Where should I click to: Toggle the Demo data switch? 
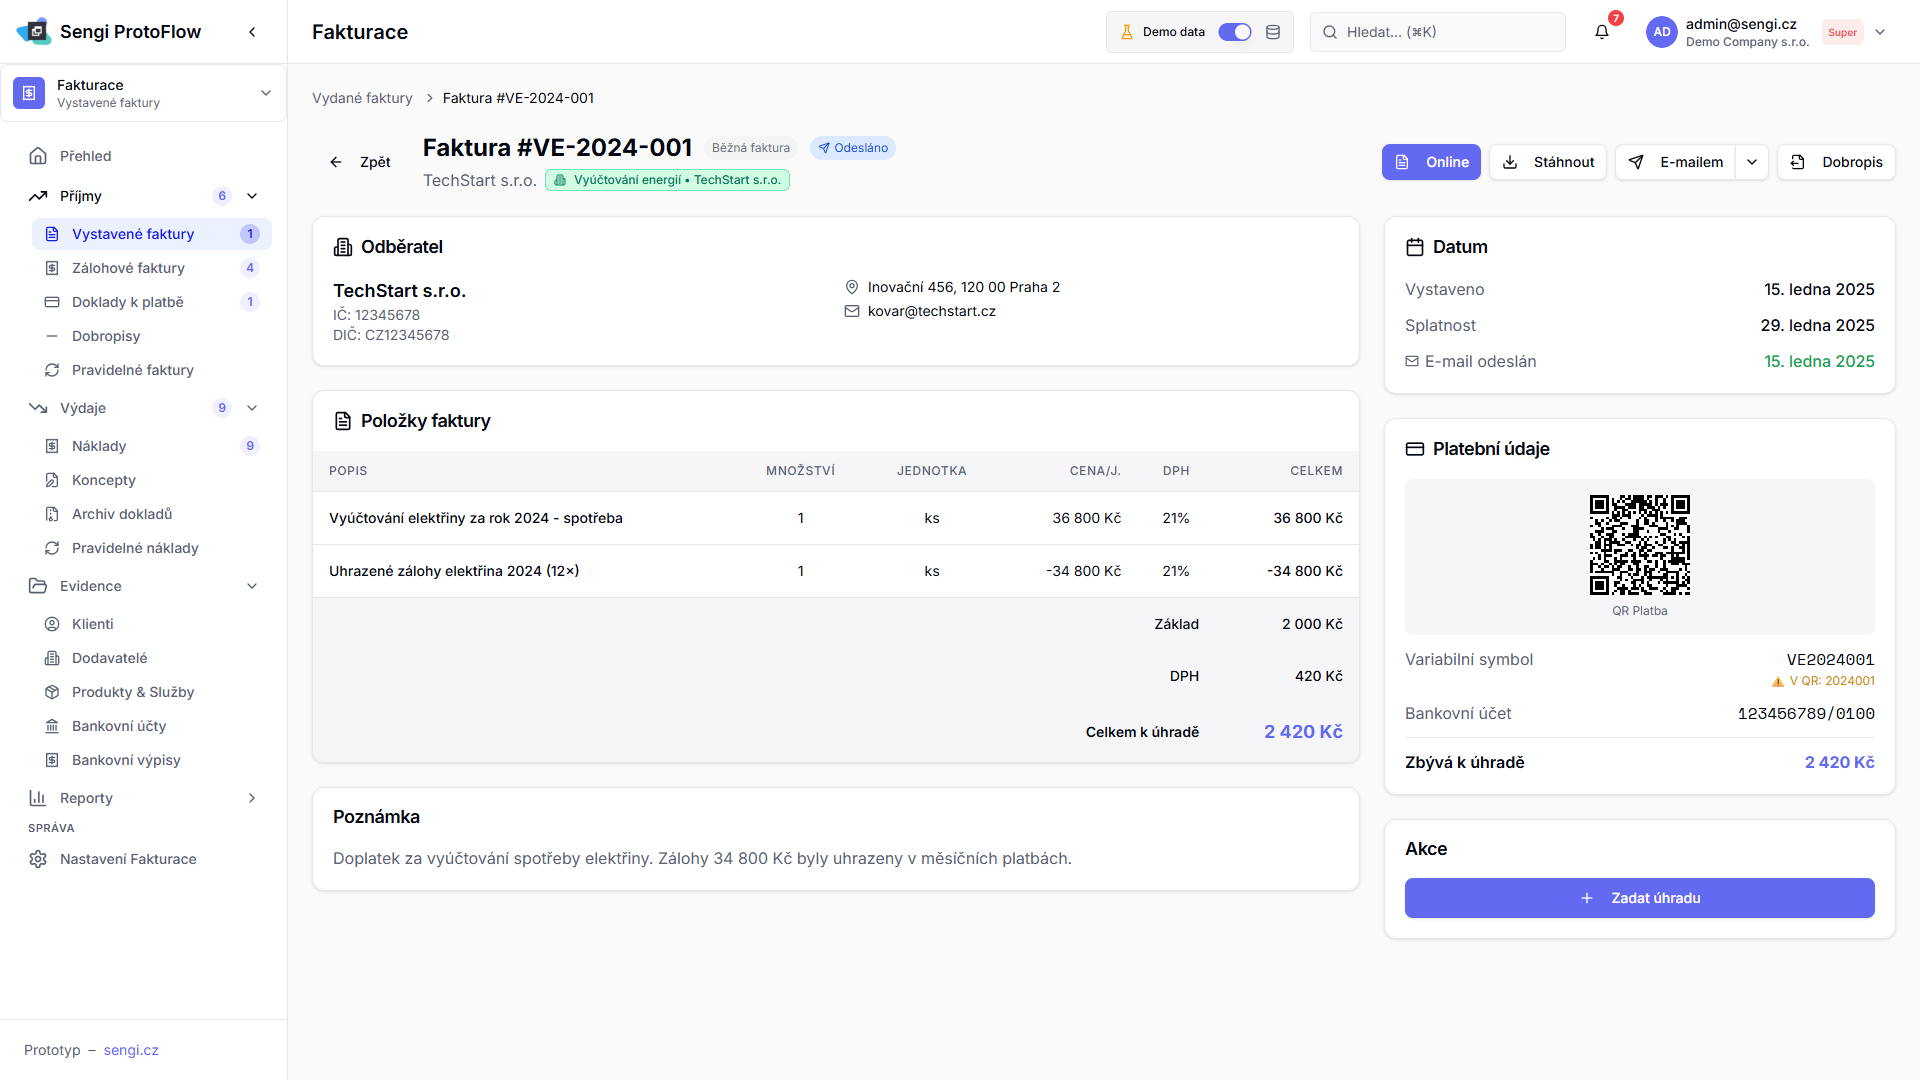point(1235,32)
